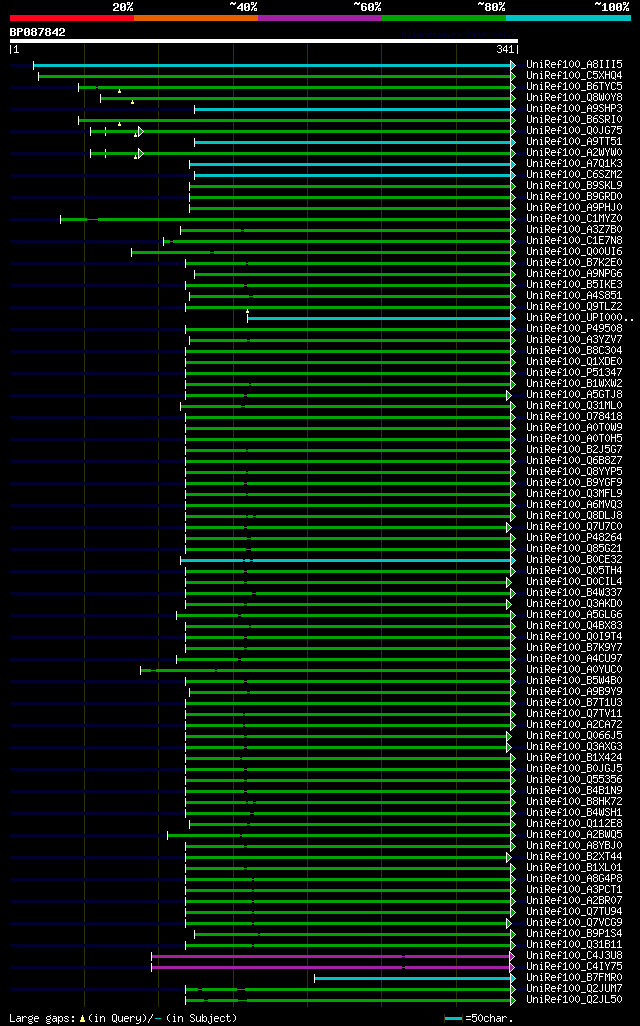Click hit label UniRef100_C1MYZ0
This screenshot has width=640, height=1026.
(x=574, y=219)
